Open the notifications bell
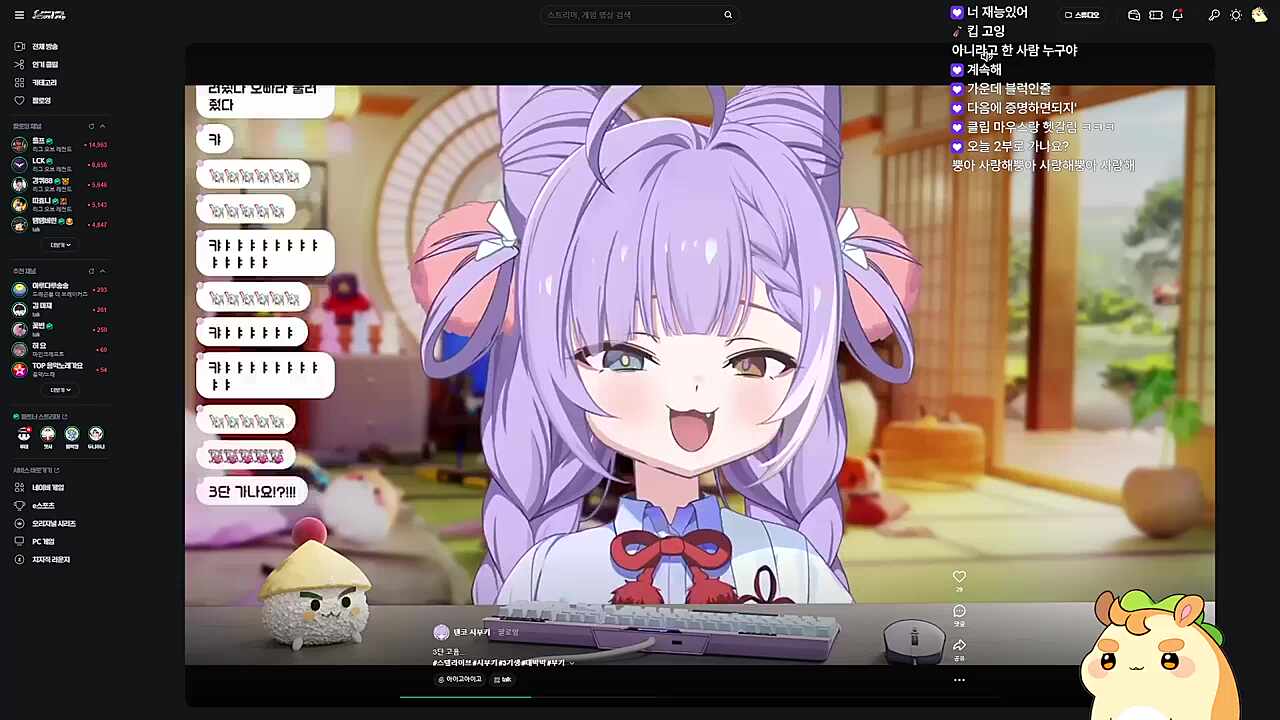This screenshot has height=720, width=1280. [1178, 15]
